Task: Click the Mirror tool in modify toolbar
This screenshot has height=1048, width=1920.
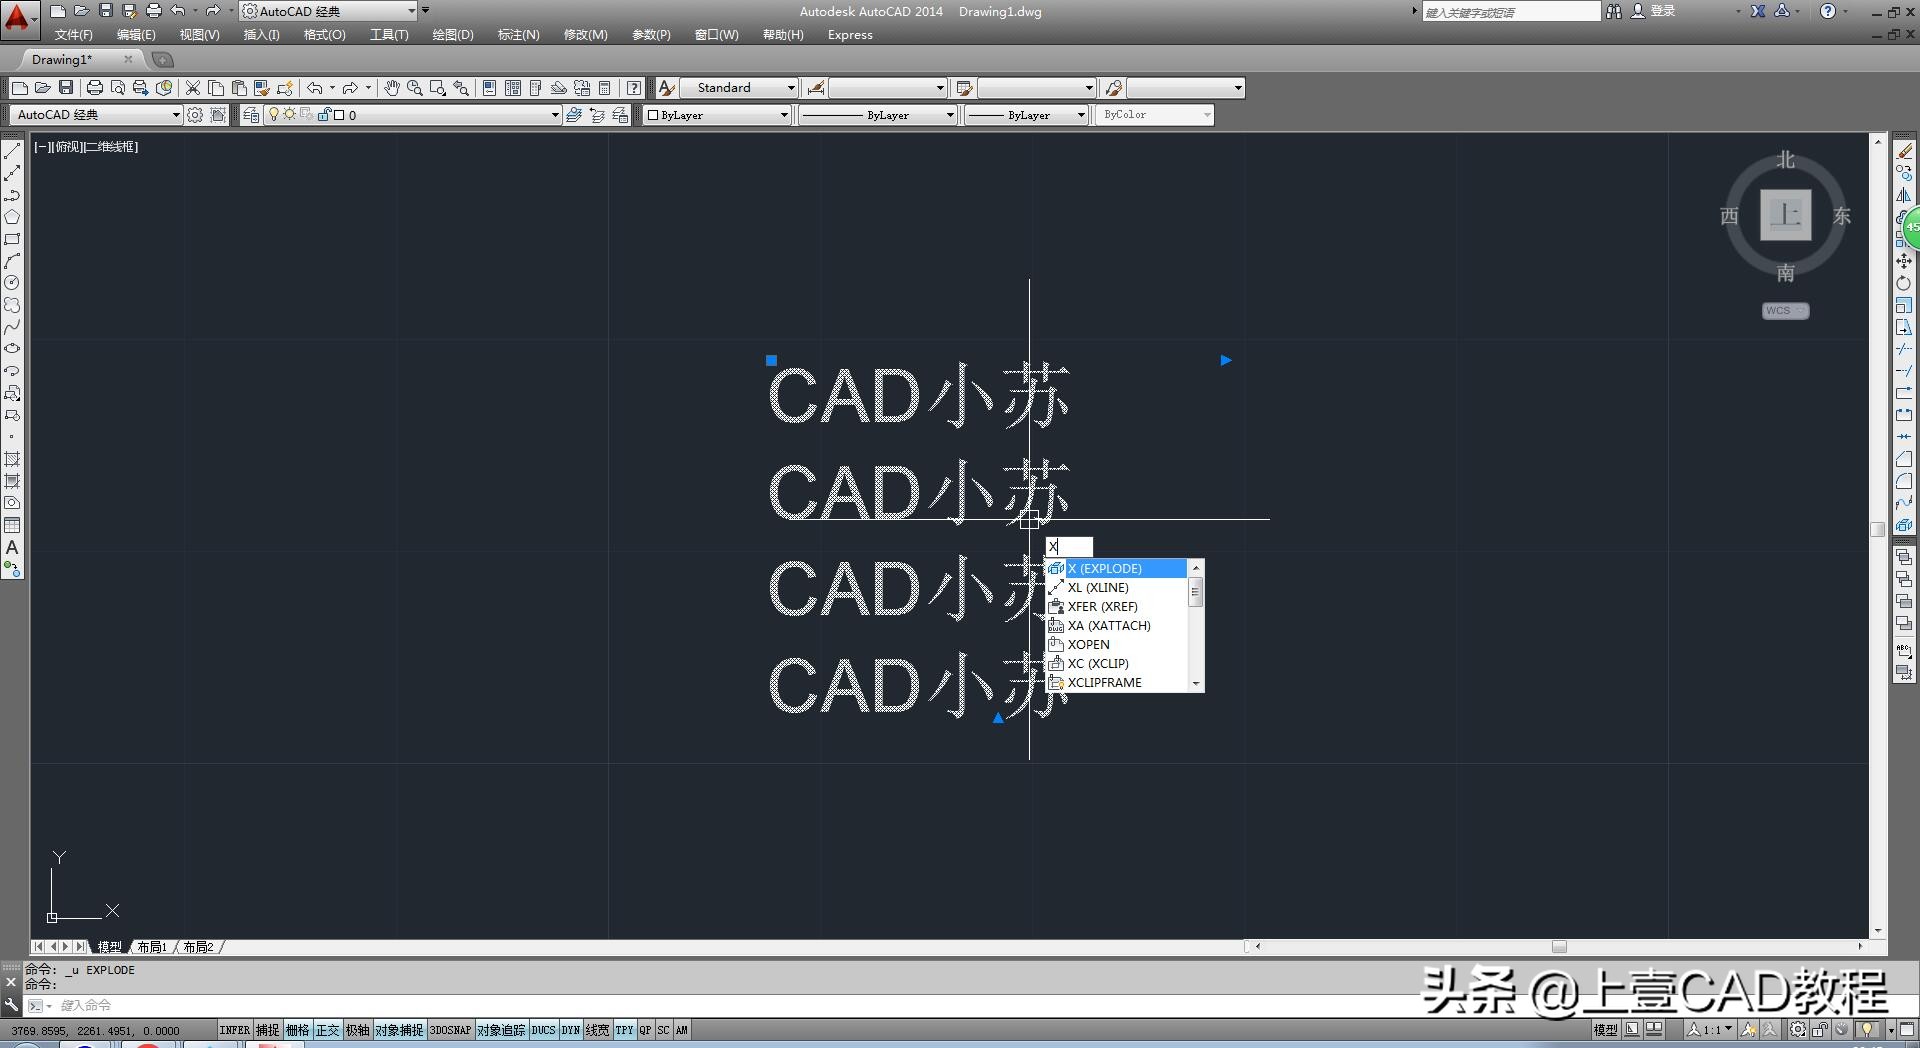Action: click(1904, 195)
